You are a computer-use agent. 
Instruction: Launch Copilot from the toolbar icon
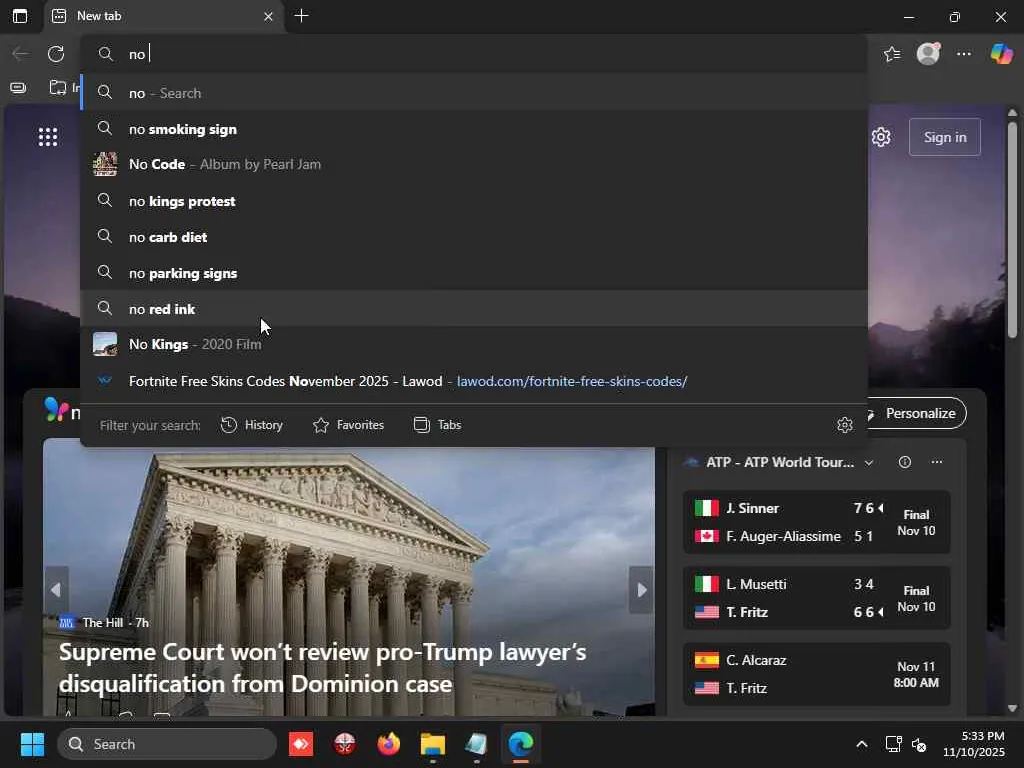(1001, 54)
